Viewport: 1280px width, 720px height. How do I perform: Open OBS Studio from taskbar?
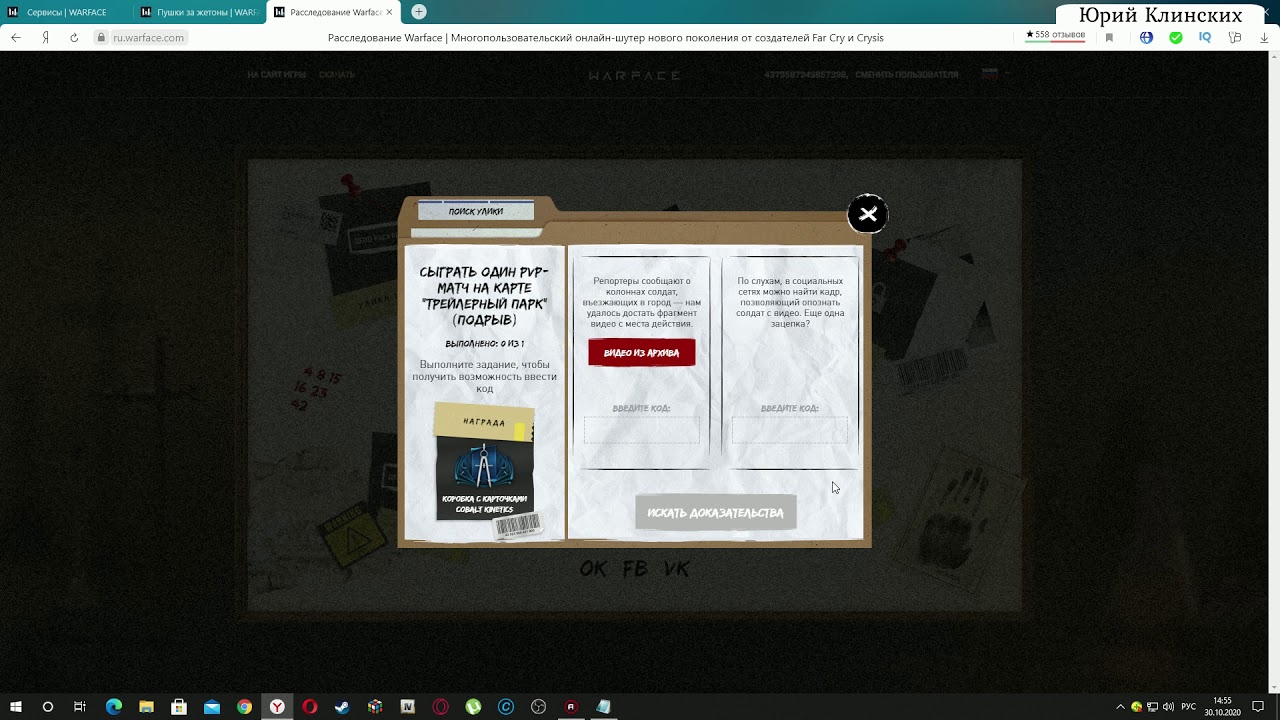539,707
